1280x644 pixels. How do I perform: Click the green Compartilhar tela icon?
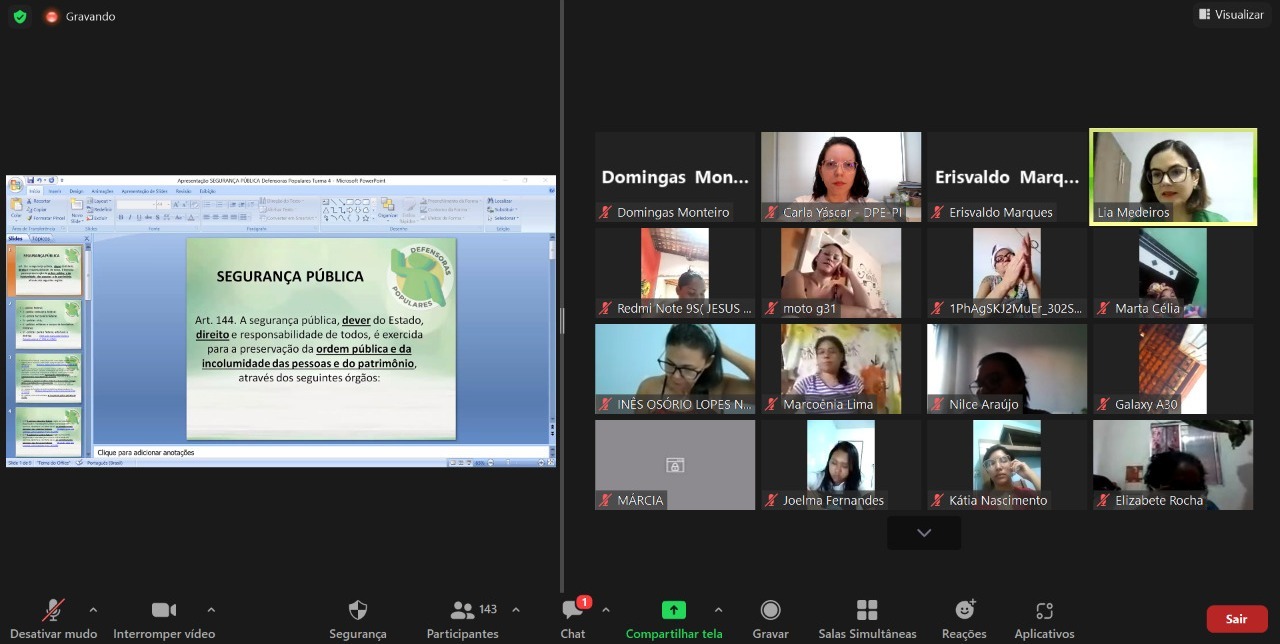click(674, 610)
